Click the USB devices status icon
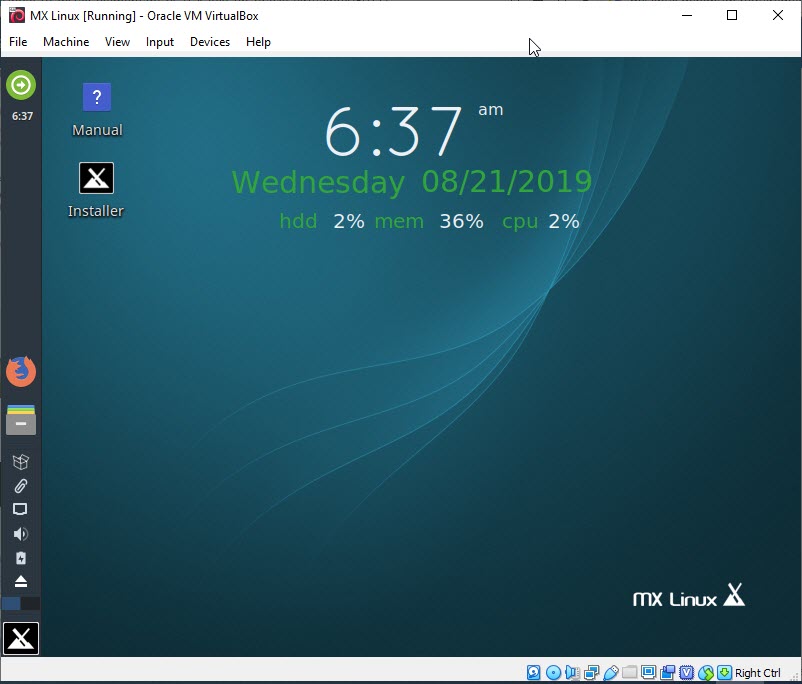 click(610, 672)
